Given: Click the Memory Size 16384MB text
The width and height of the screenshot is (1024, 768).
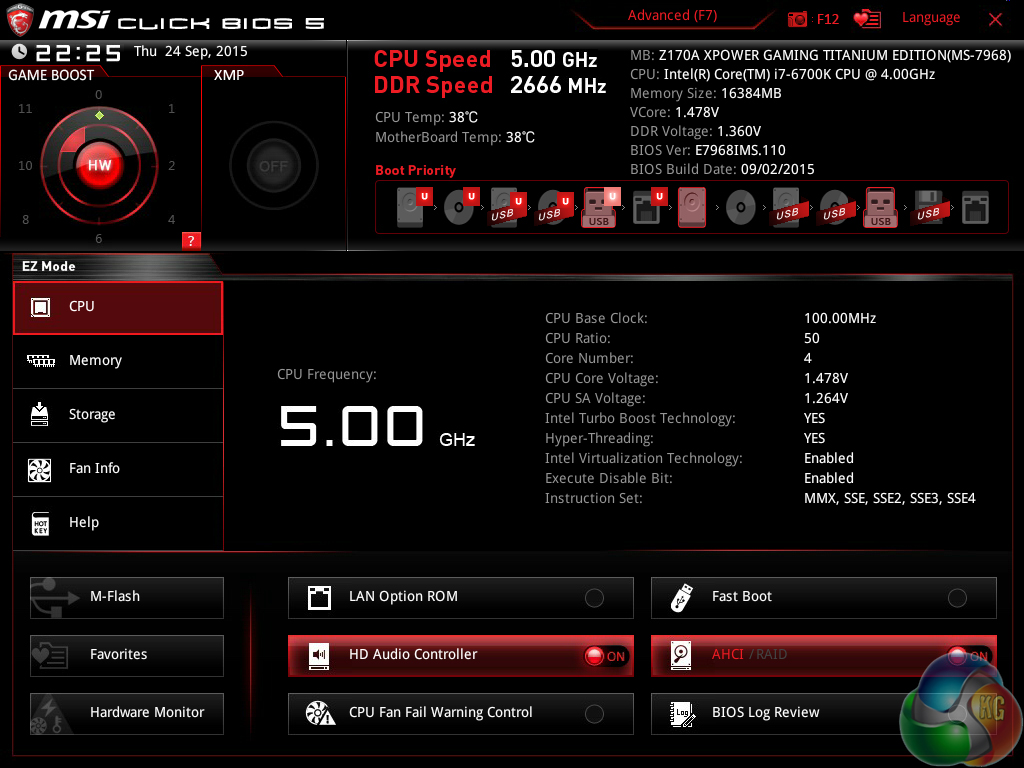Looking at the screenshot, I should [x=706, y=93].
